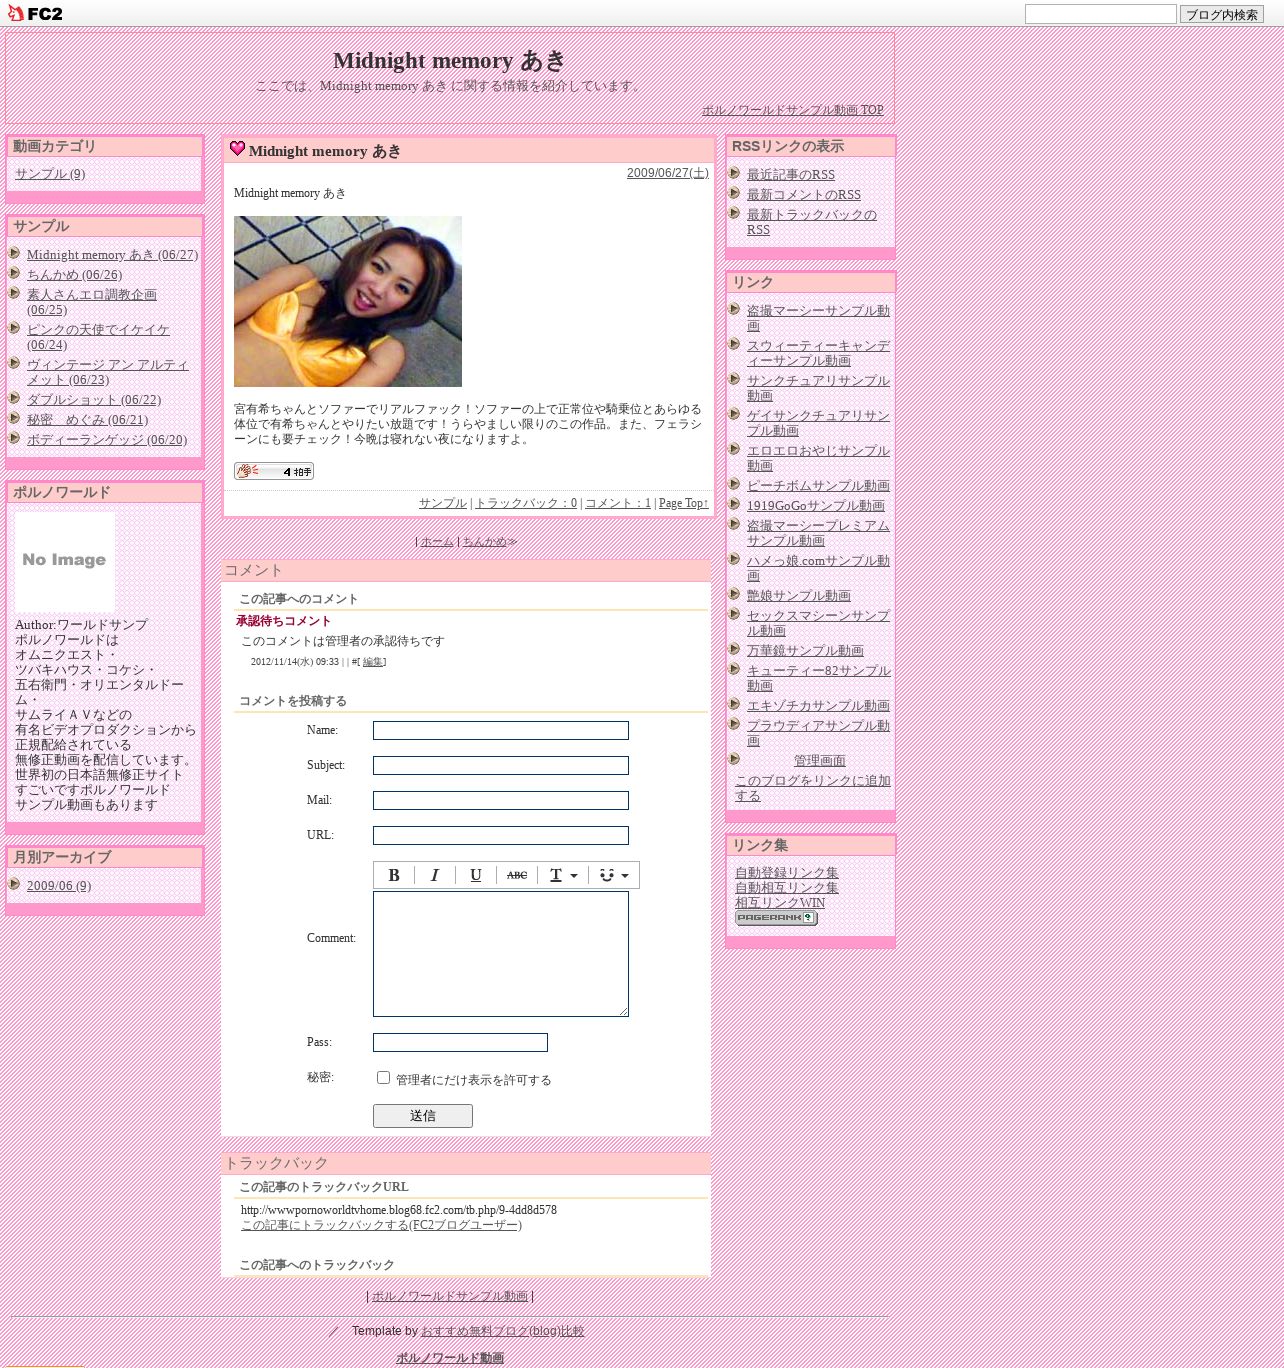Toggle italic formatting in comment editor
The height and width of the screenshot is (1368, 1284).
pos(435,875)
